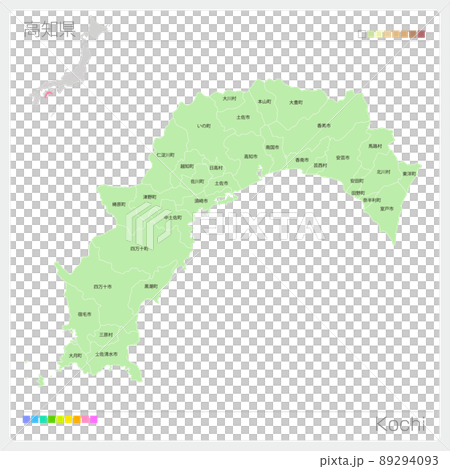Click the 三原村 label on the map
This screenshot has width=450, height=469.
pyautogui.click(x=106, y=334)
